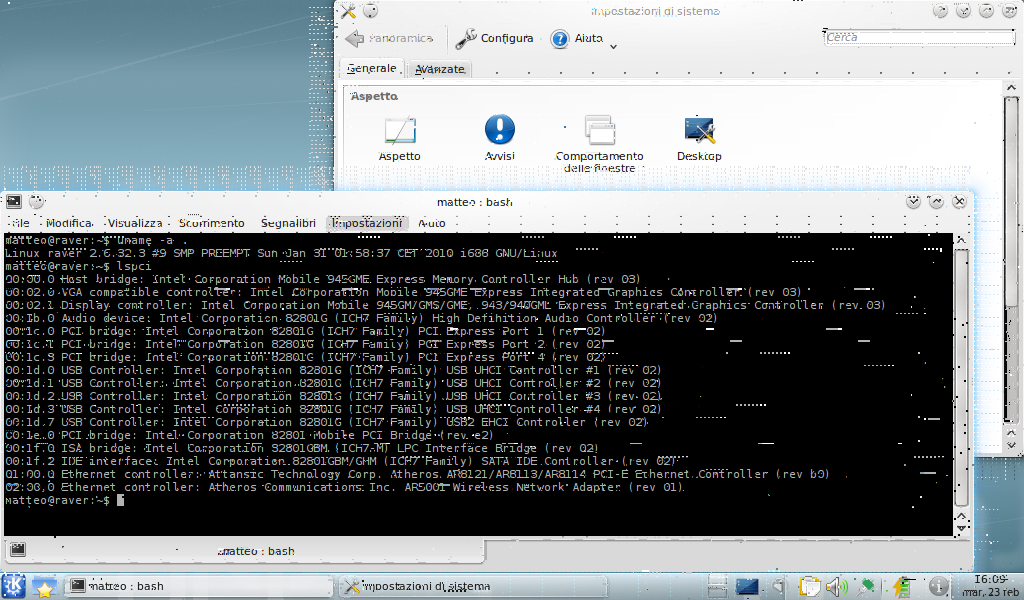Open the Desktop settings module
The image size is (1024, 600).
(699, 137)
